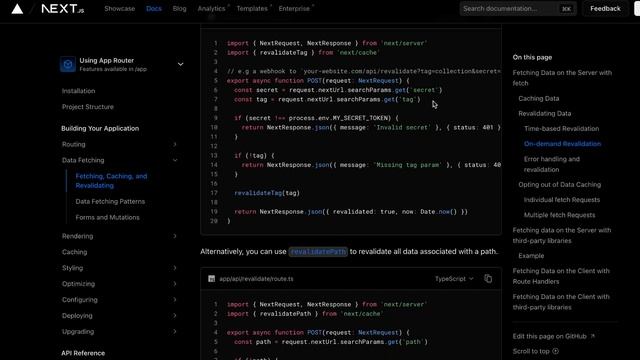Open Forms and Mutations page
Screen dimensions: 640x360
107,218
